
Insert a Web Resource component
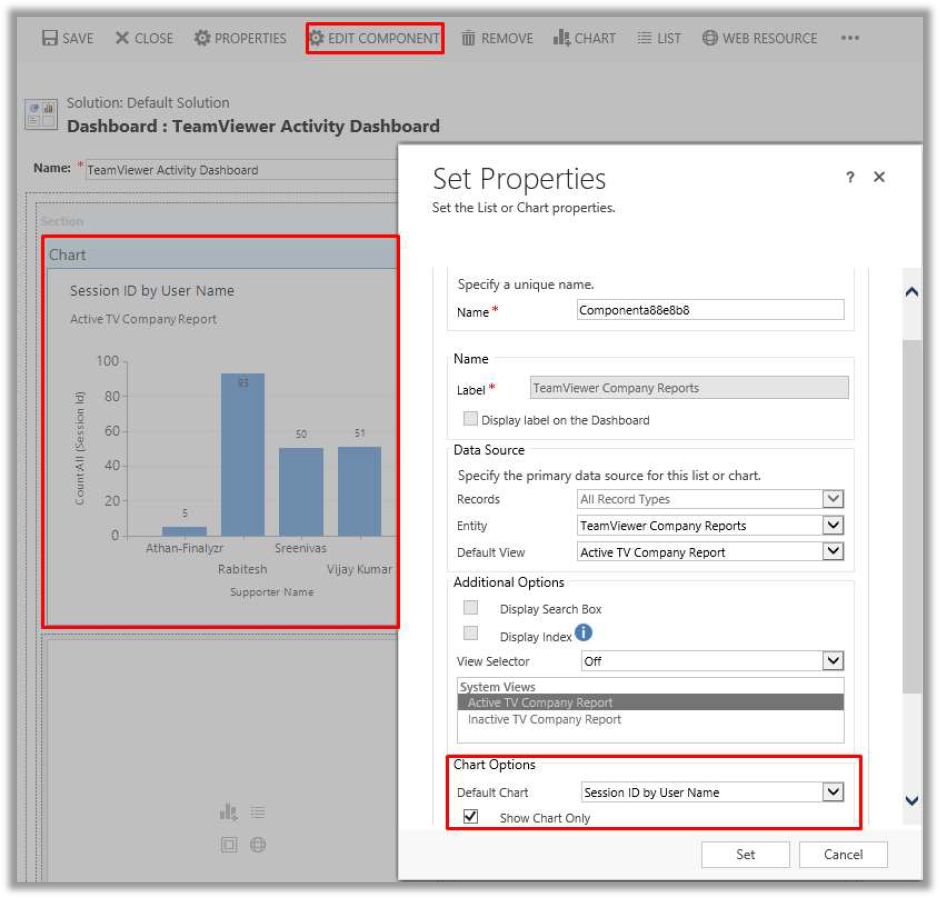(759, 38)
